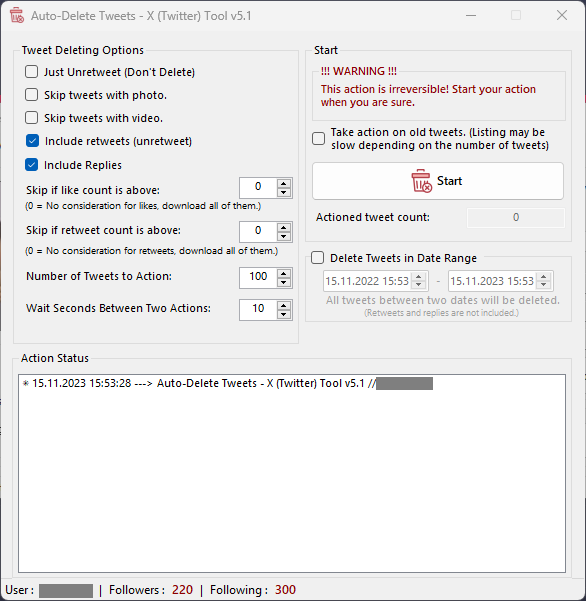The height and width of the screenshot is (601, 586).
Task: Increase the like count threshold with up arrow
Action: (284, 183)
